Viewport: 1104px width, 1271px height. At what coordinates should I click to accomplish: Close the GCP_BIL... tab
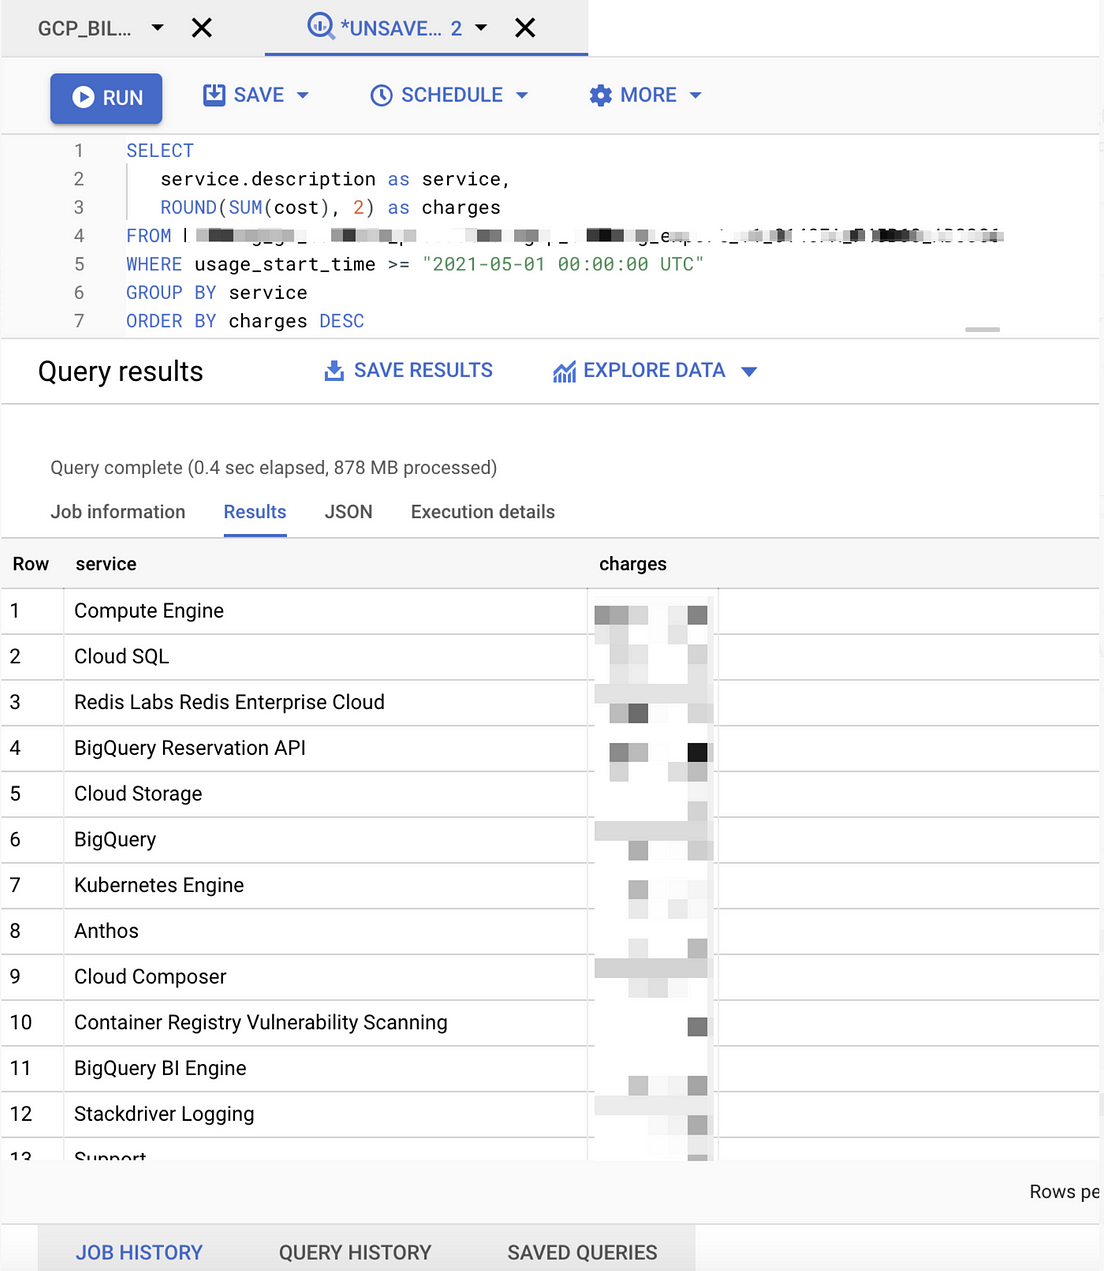pos(202,28)
